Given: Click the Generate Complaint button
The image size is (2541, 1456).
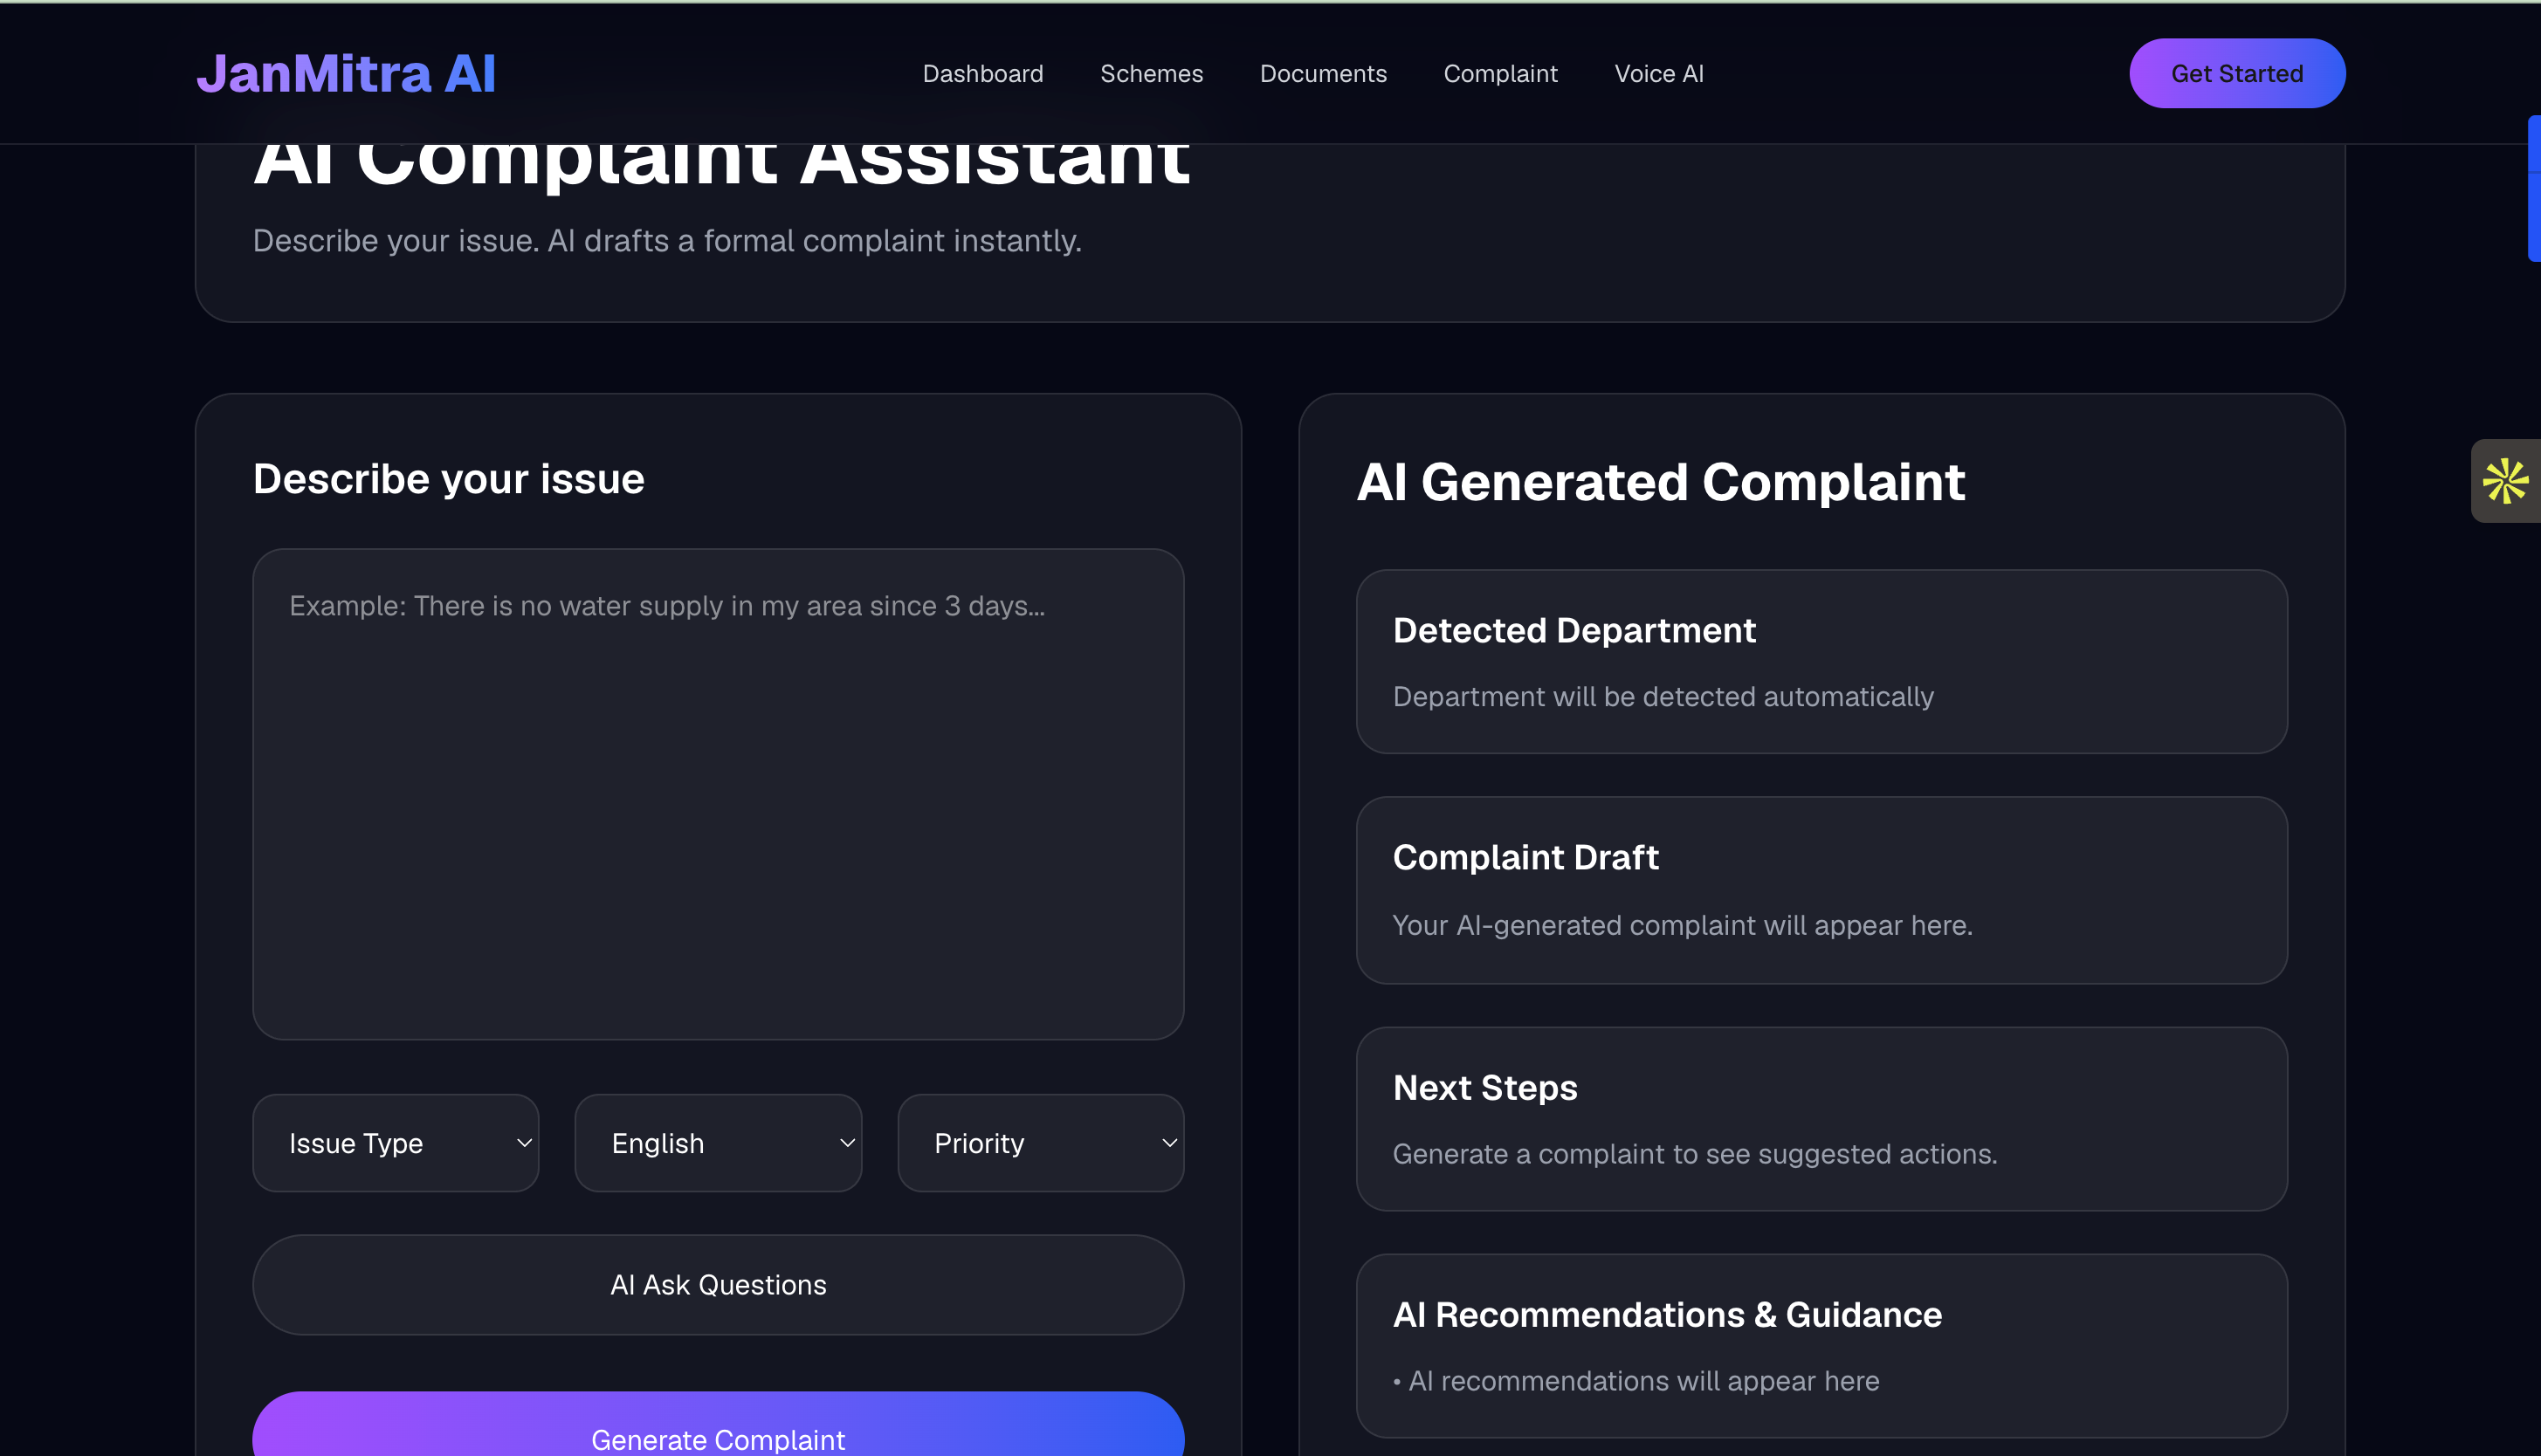Looking at the screenshot, I should pos(718,1425).
